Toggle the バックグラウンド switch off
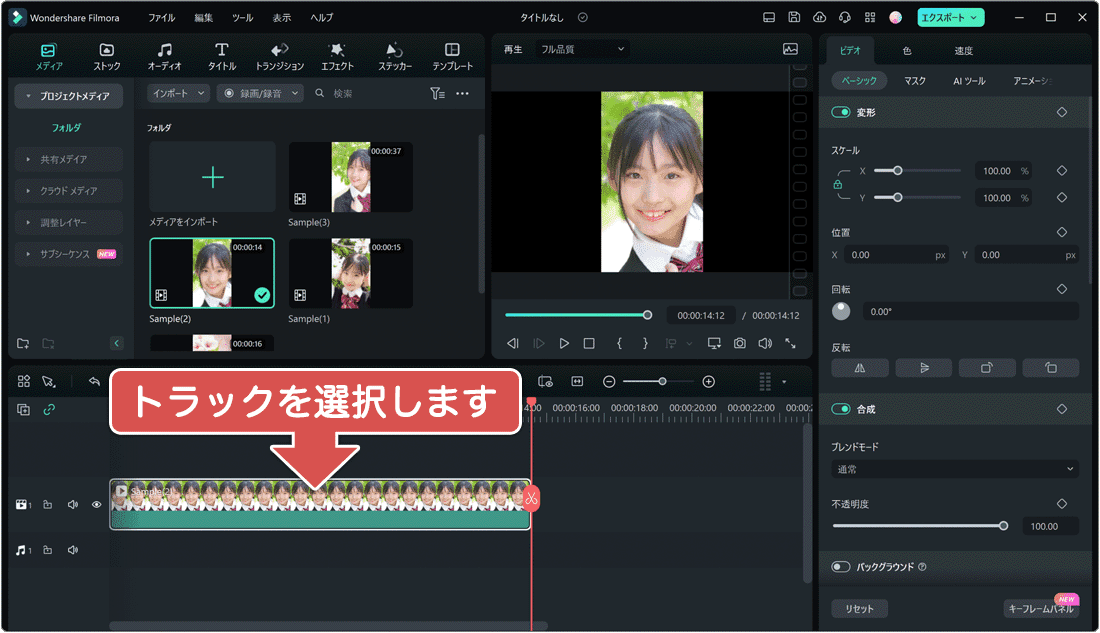Image resolution: width=1100 pixels, height=633 pixels. (840, 566)
